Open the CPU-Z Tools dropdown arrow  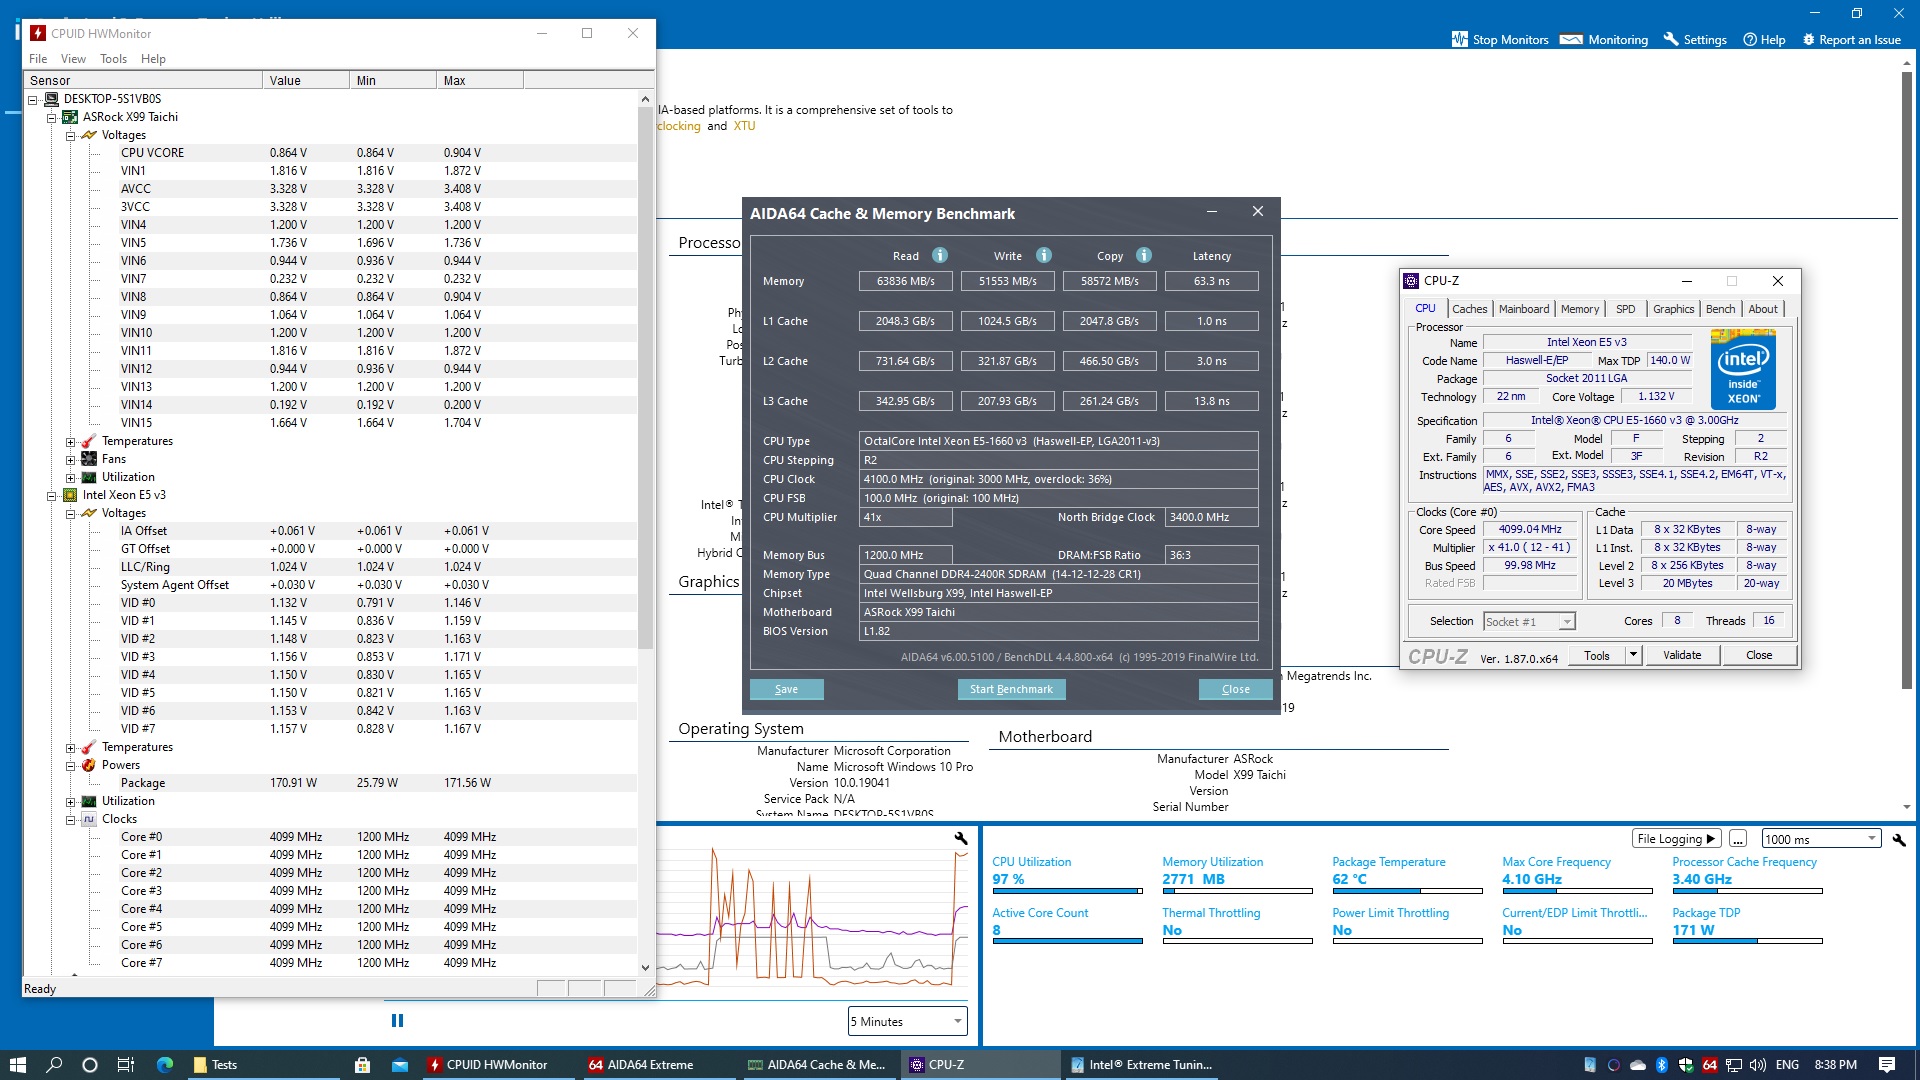pos(1633,655)
